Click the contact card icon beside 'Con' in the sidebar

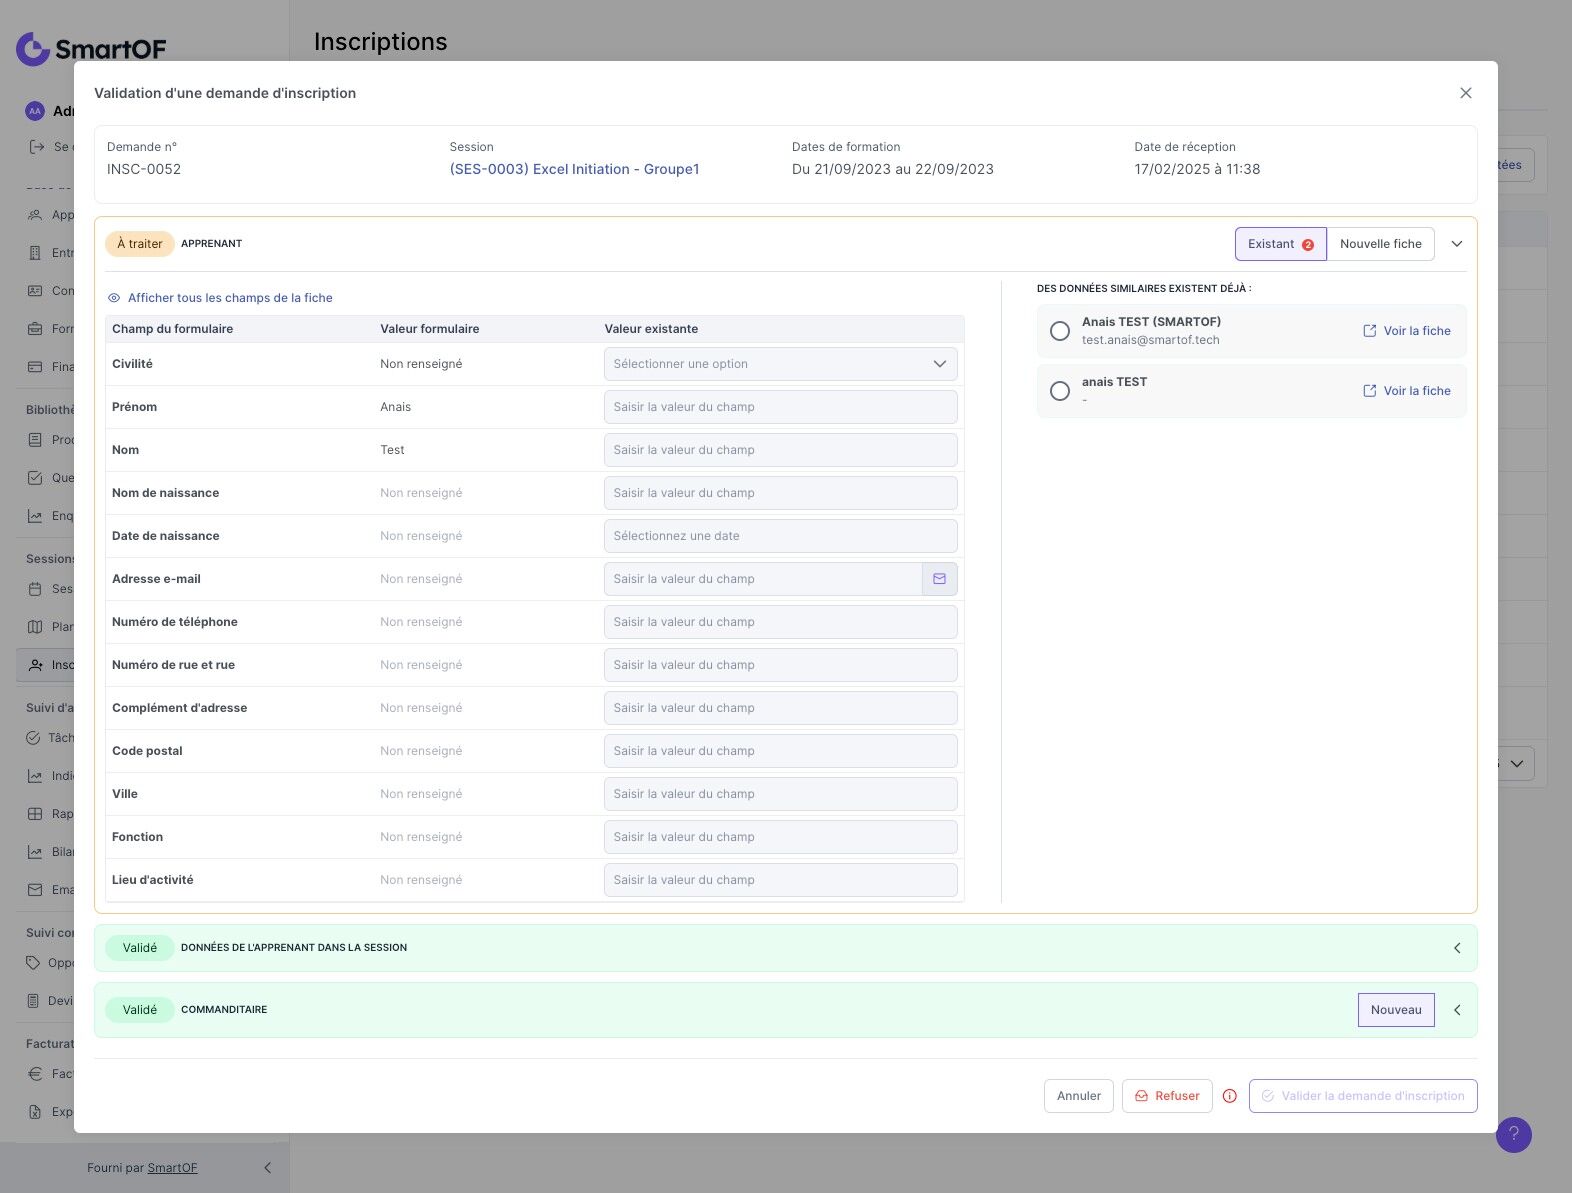pyautogui.click(x=35, y=291)
